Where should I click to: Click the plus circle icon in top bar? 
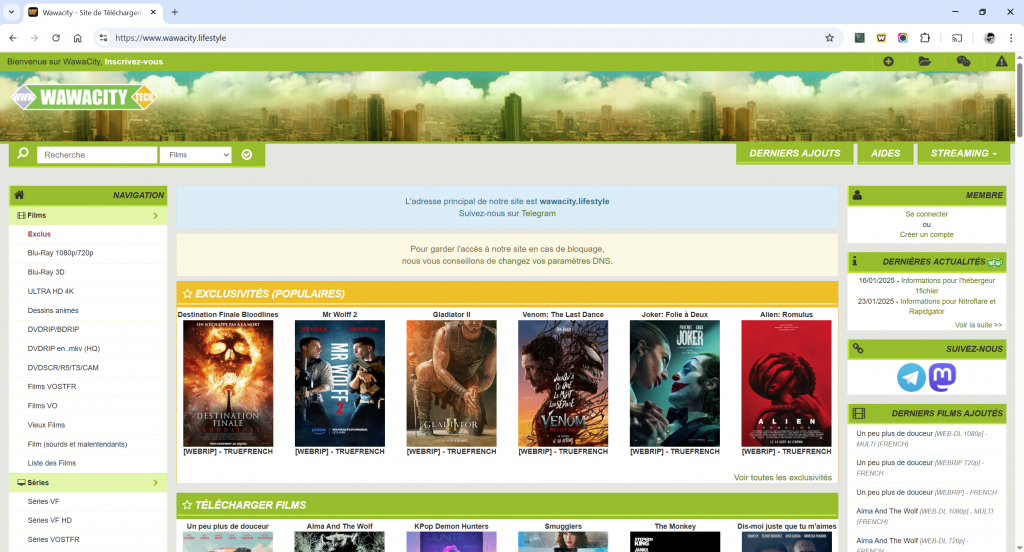pyautogui.click(x=888, y=61)
